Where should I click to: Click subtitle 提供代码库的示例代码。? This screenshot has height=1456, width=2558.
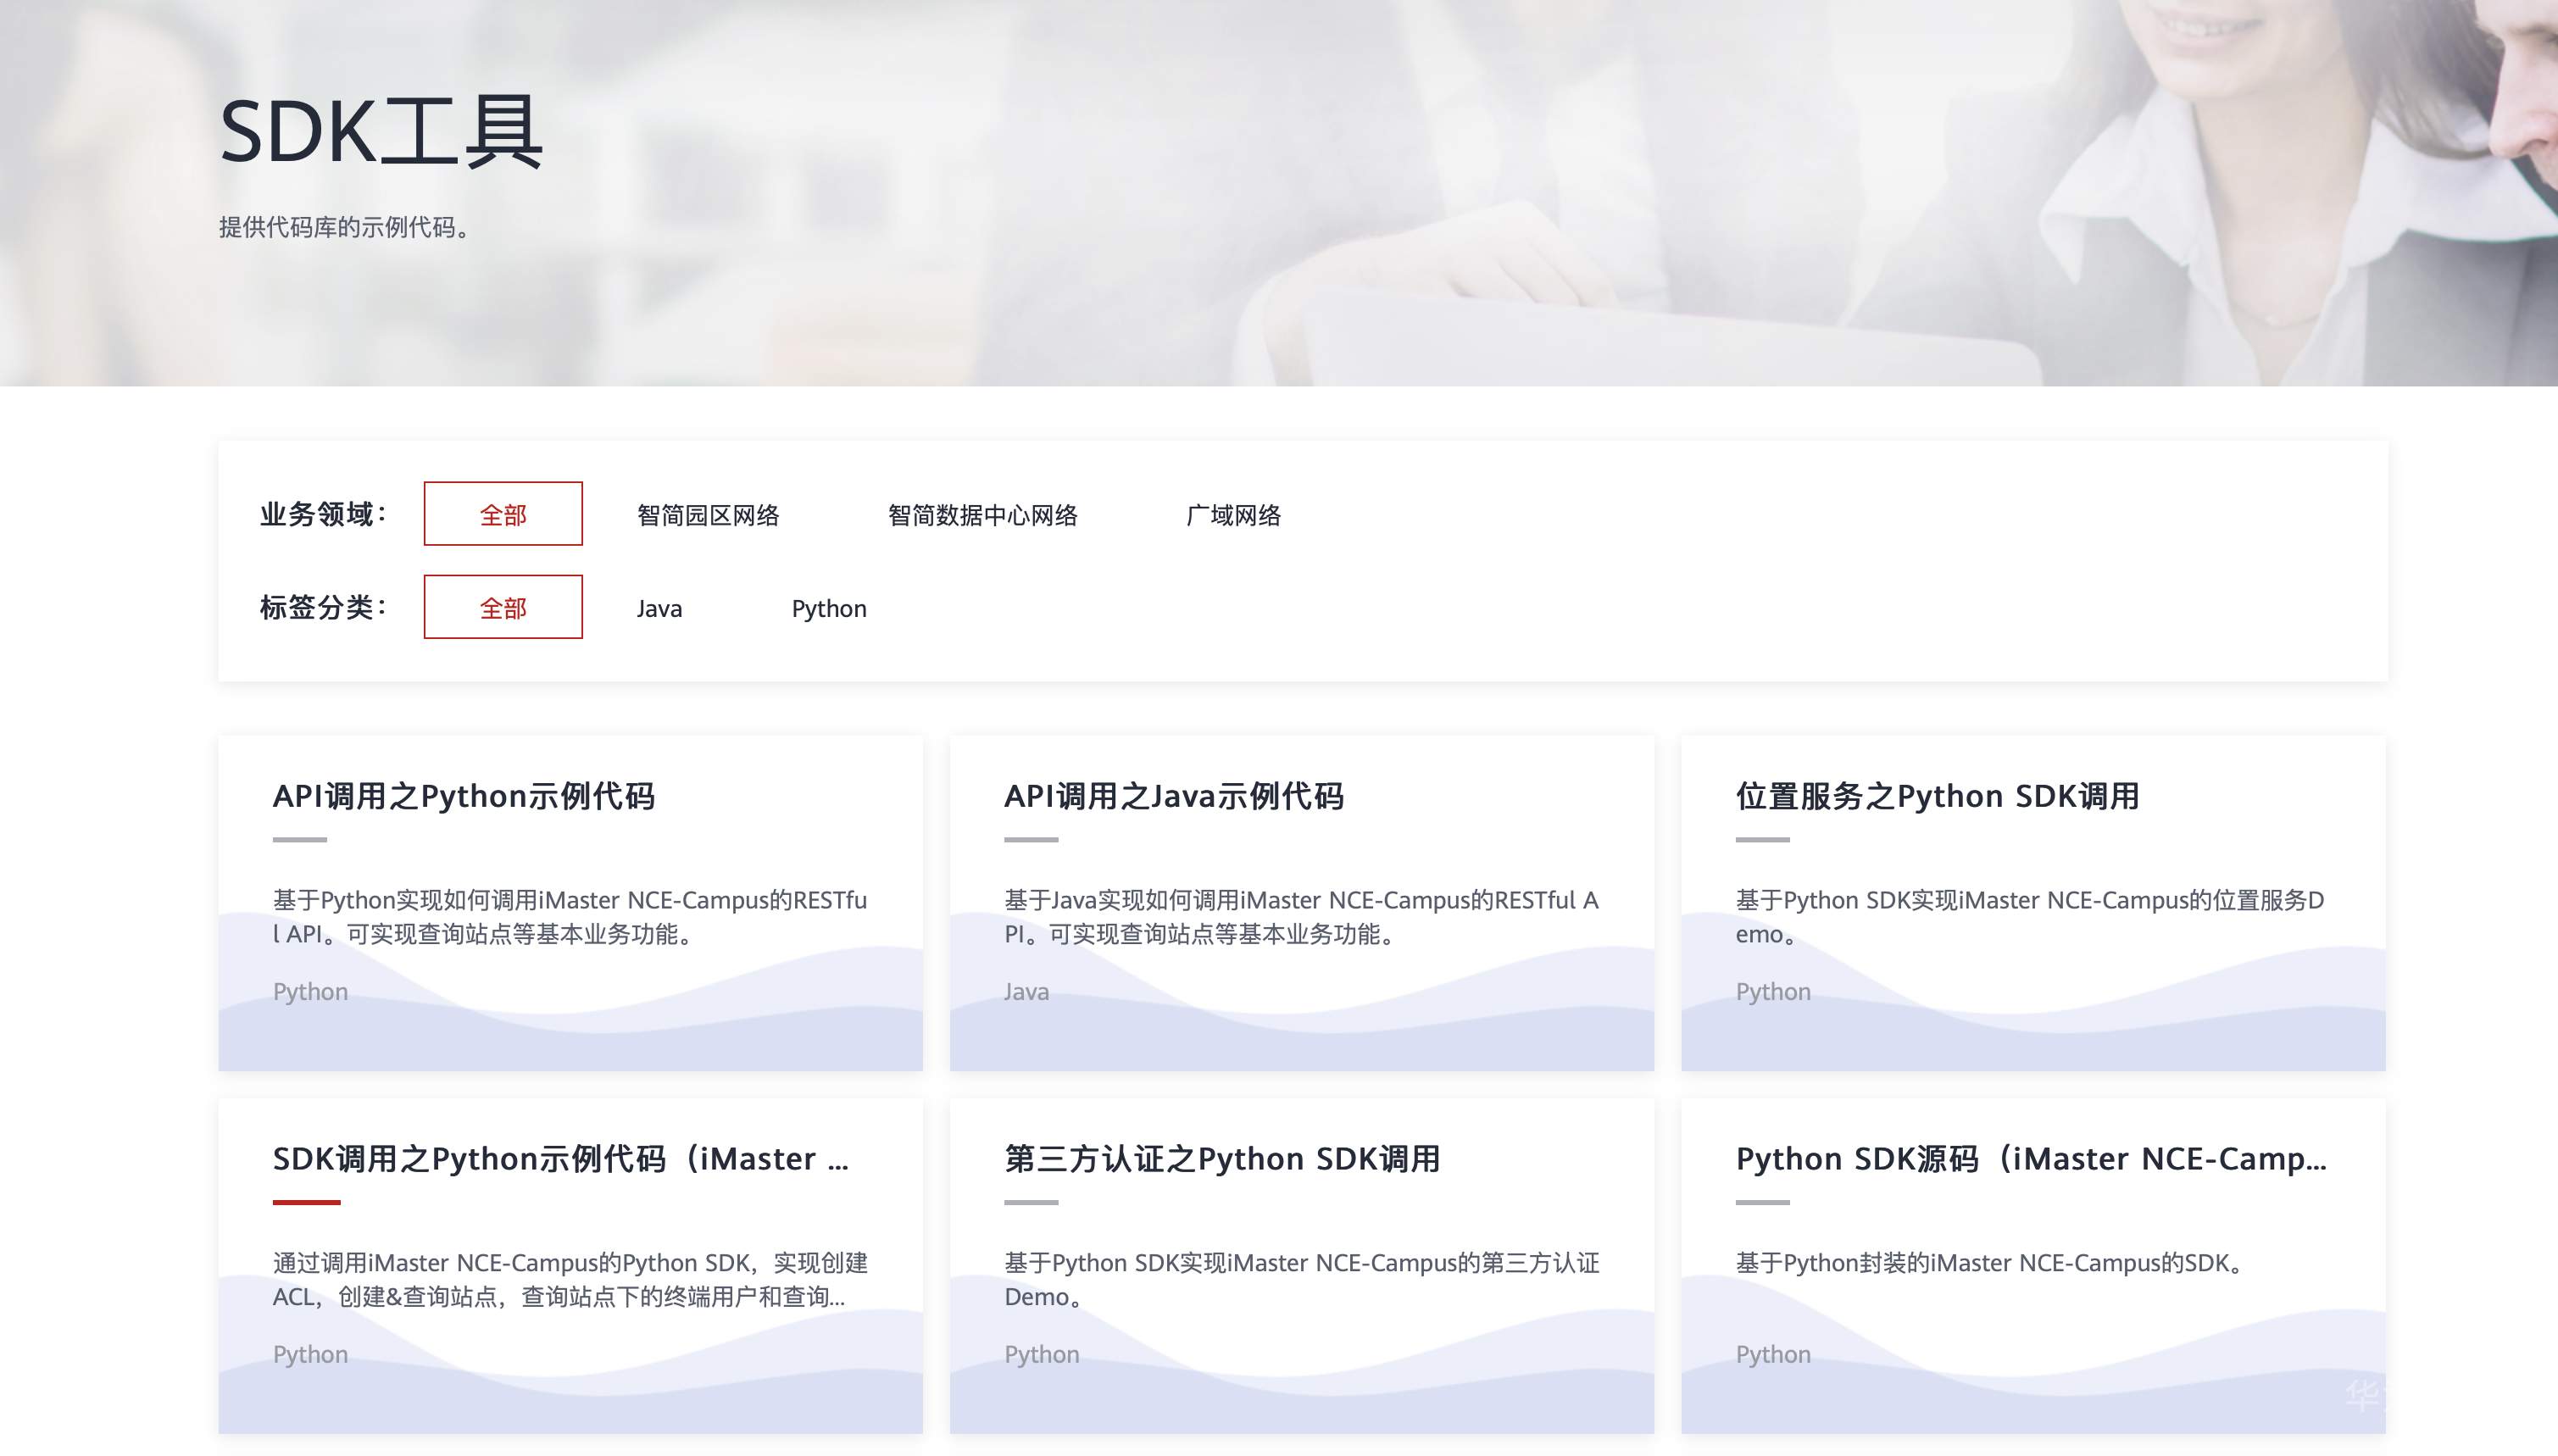[x=345, y=228]
